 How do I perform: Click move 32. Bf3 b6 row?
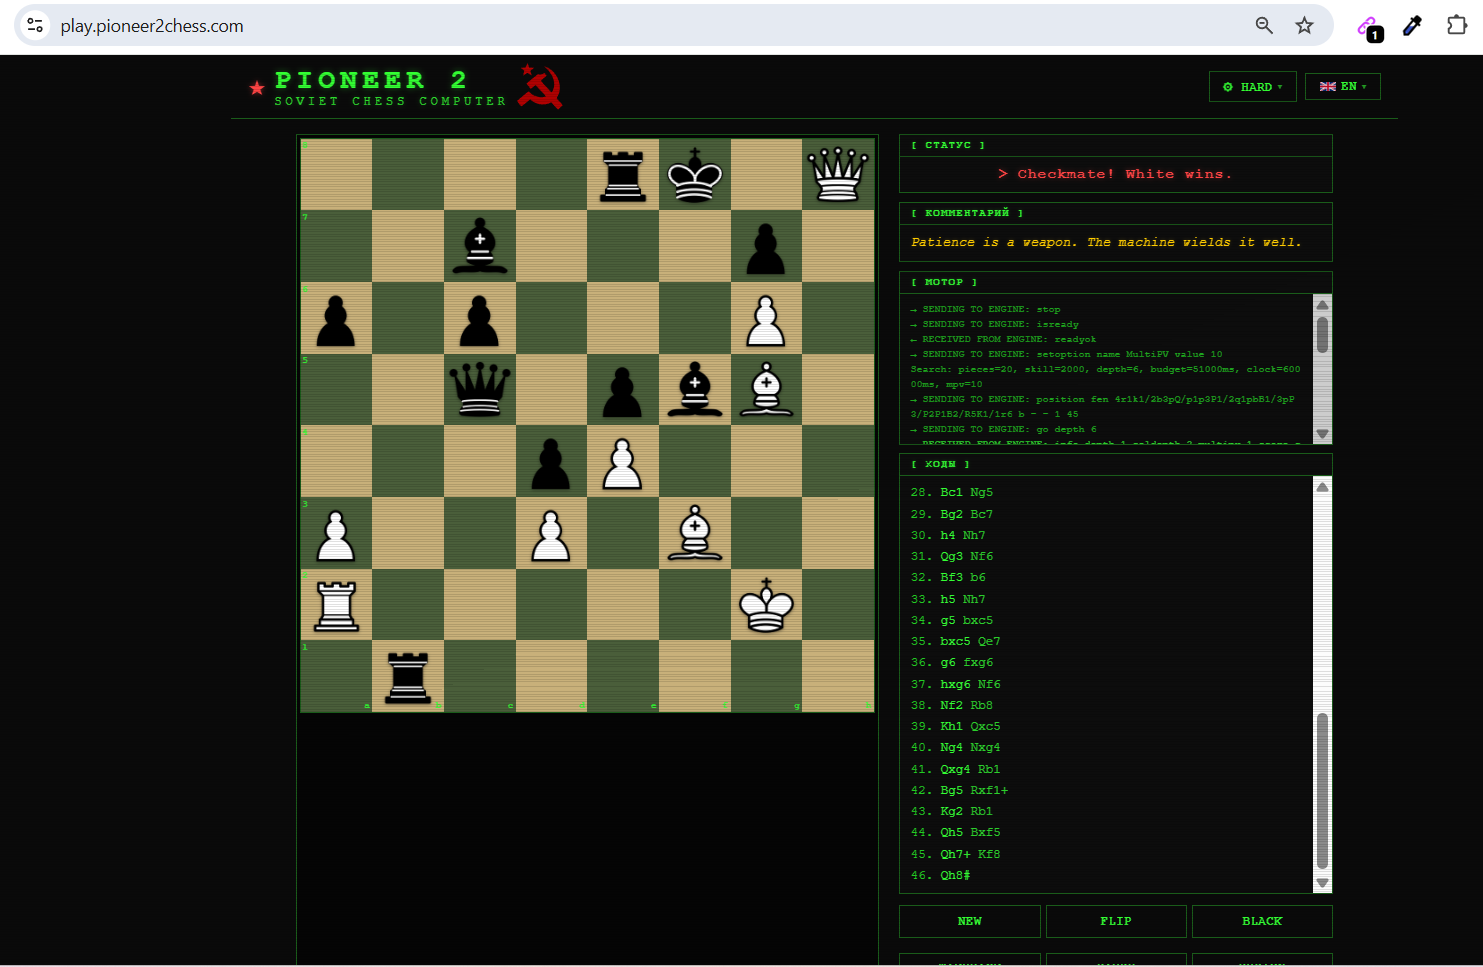948,577
